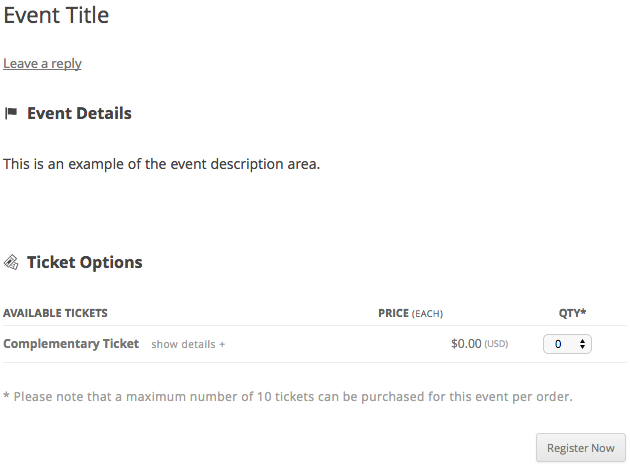Click the Available Tickets column header

click(x=55, y=313)
